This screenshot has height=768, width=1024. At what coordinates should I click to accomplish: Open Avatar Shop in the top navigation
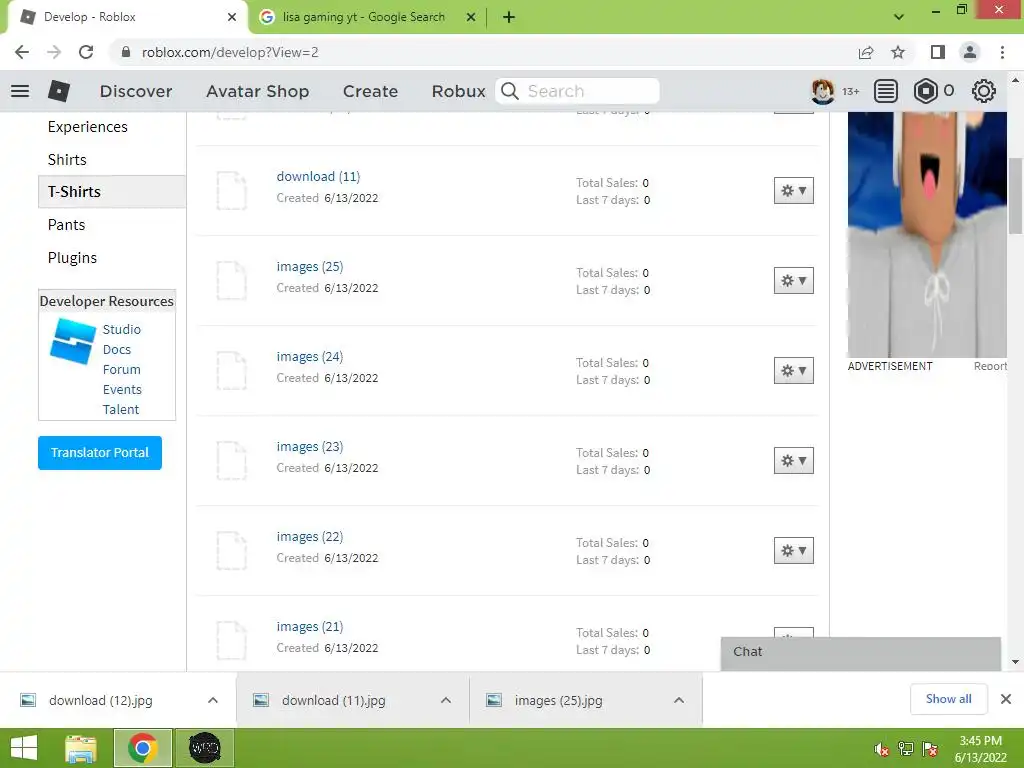click(257, 91)
